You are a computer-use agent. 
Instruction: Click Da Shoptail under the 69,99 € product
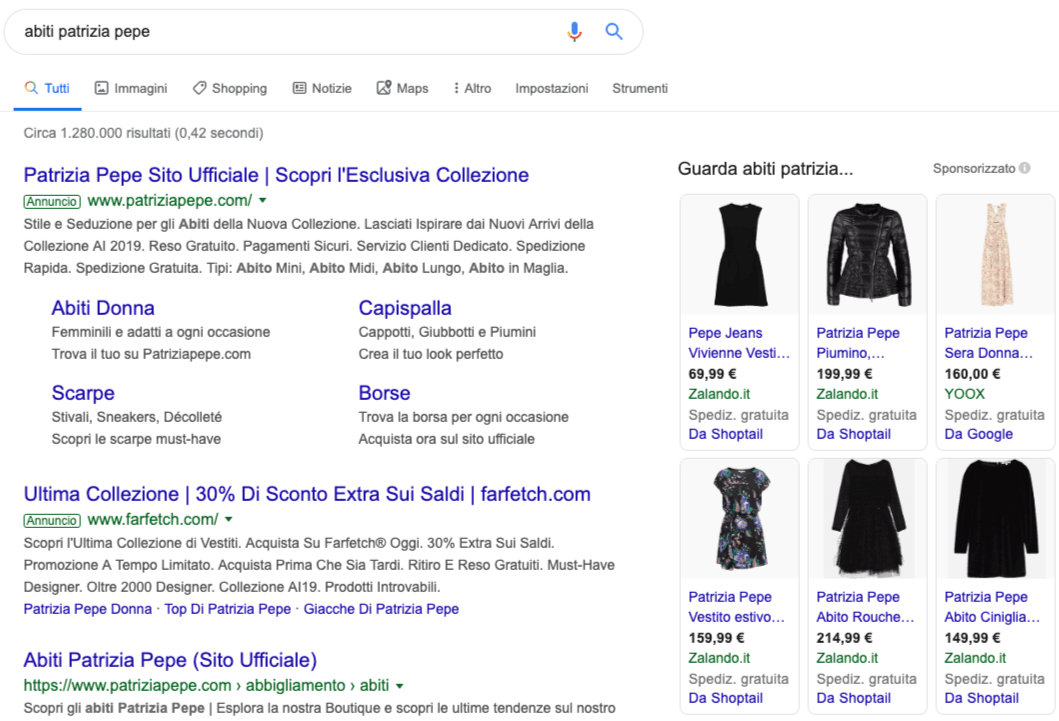click(x=725, y=434)
